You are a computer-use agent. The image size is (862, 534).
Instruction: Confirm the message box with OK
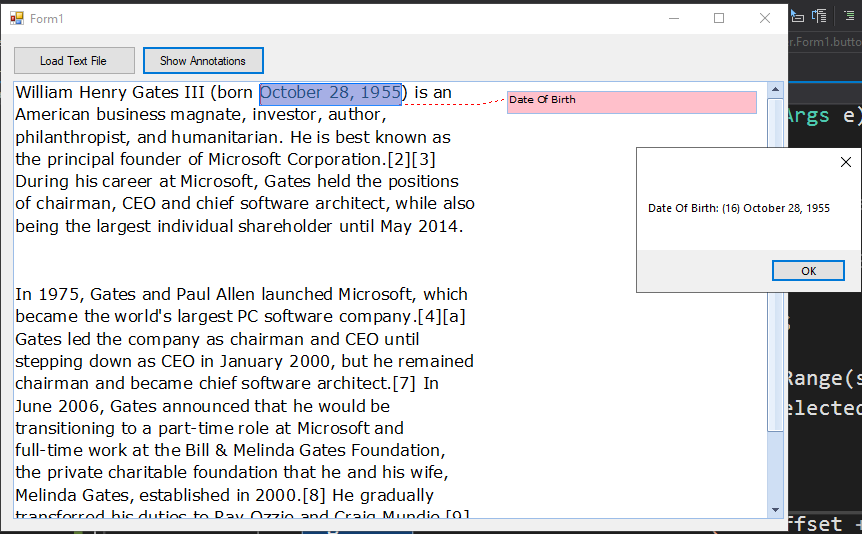(x=808, y=271)
